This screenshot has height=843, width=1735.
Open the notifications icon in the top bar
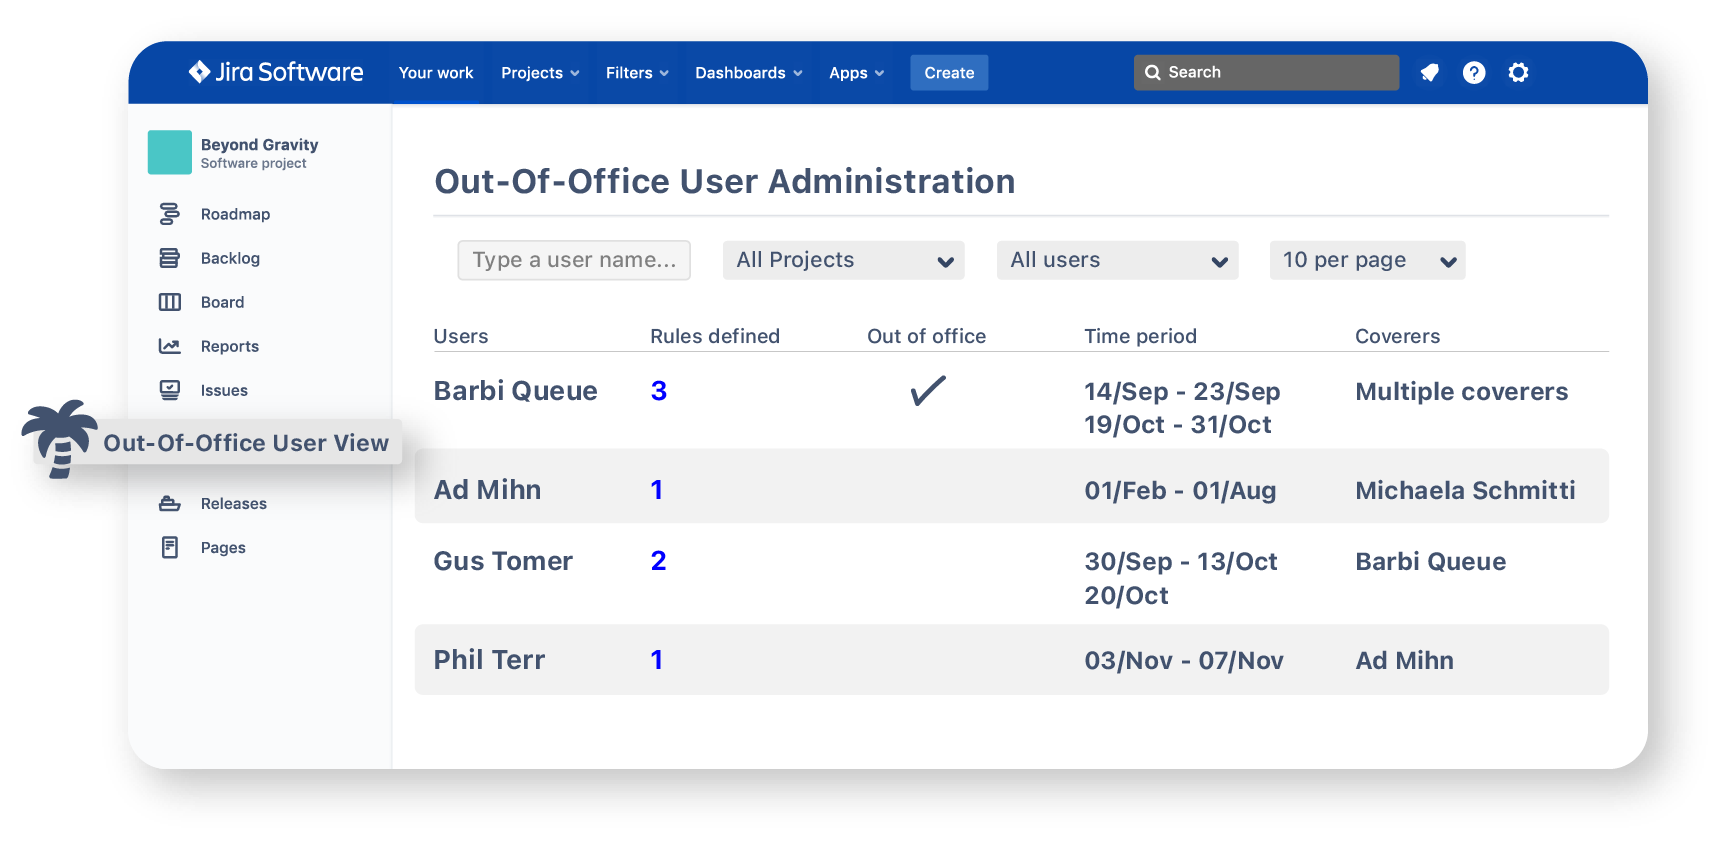point(1430,72)
